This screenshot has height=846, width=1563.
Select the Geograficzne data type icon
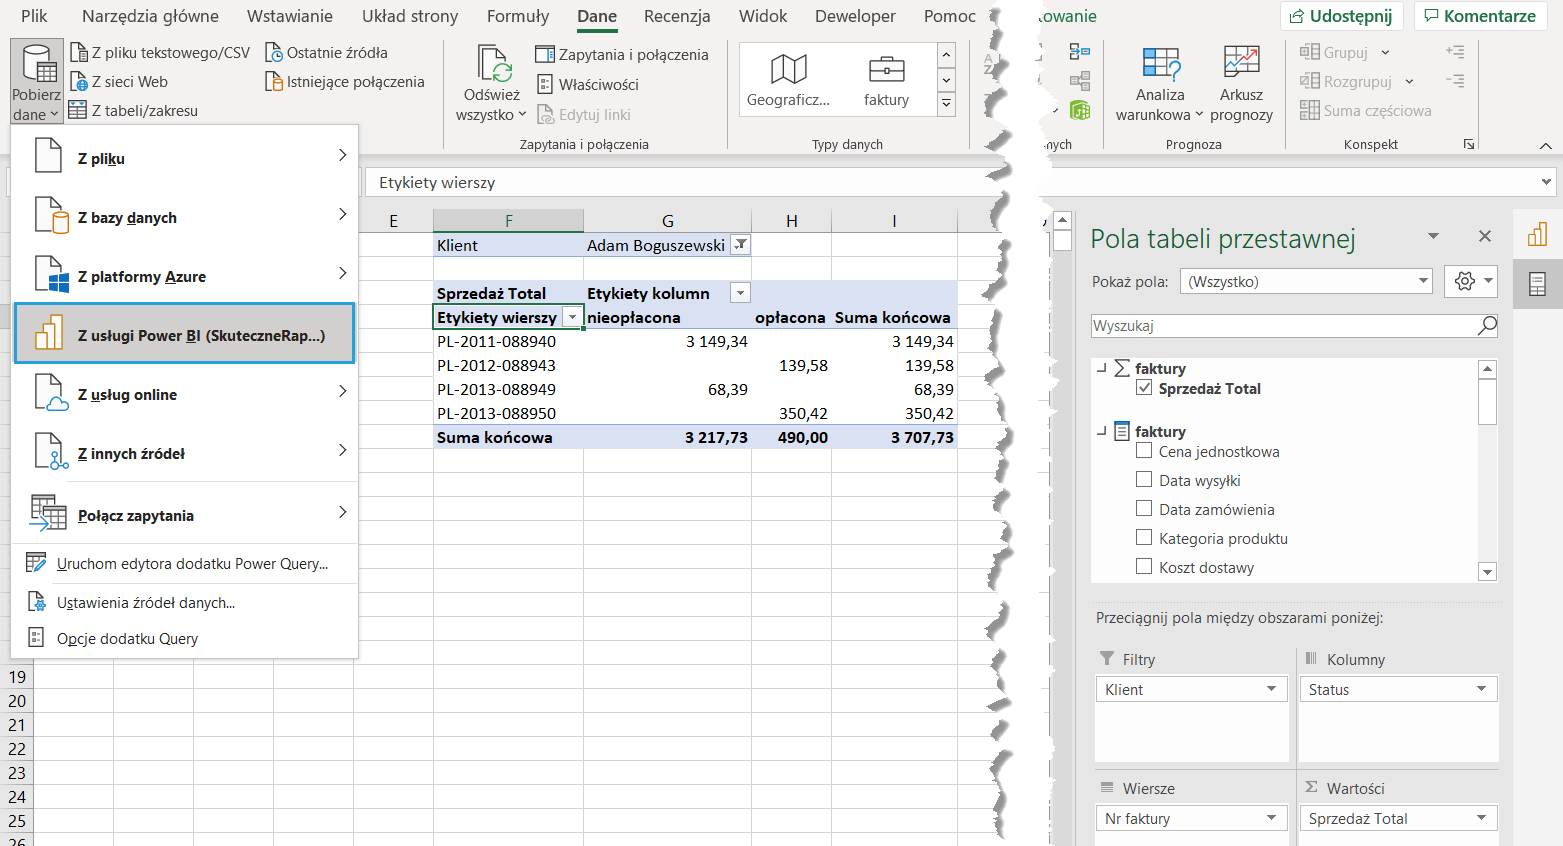coord(788,70)
